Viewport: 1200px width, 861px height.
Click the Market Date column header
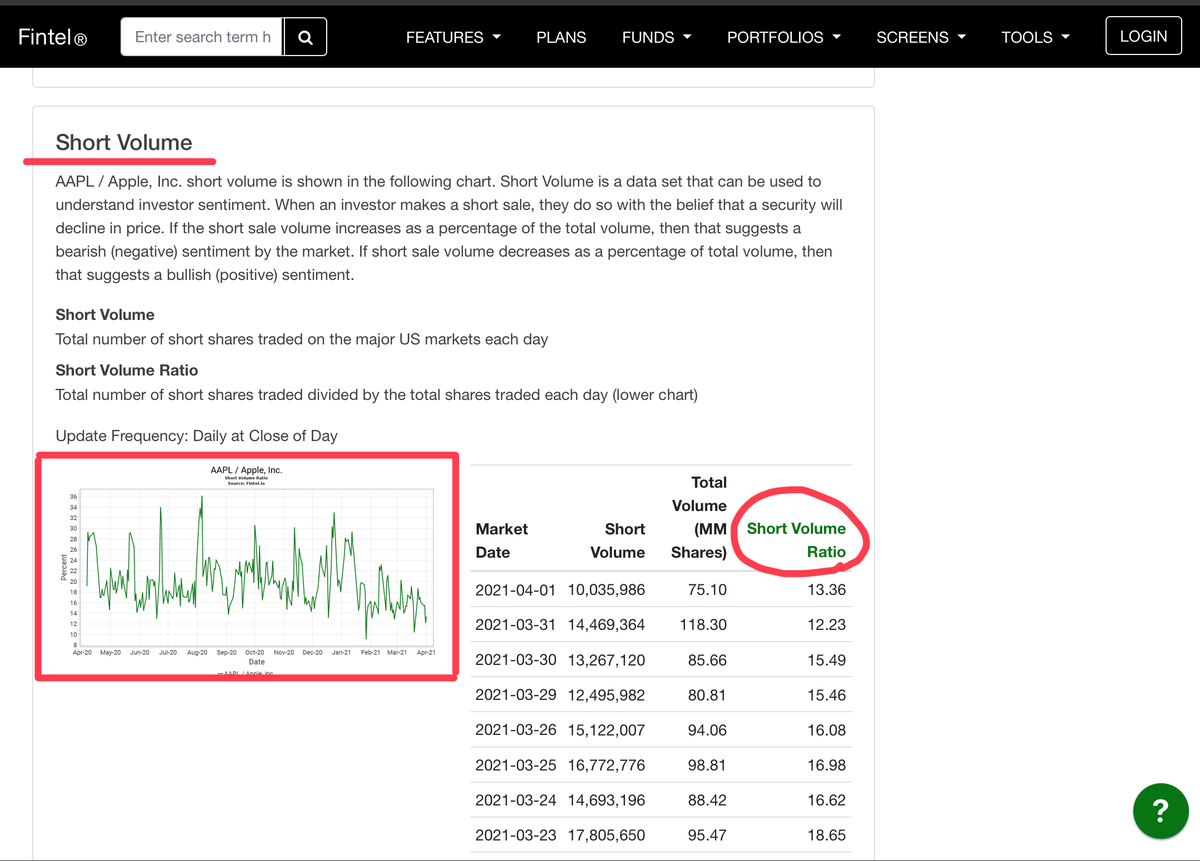[502, 540]
